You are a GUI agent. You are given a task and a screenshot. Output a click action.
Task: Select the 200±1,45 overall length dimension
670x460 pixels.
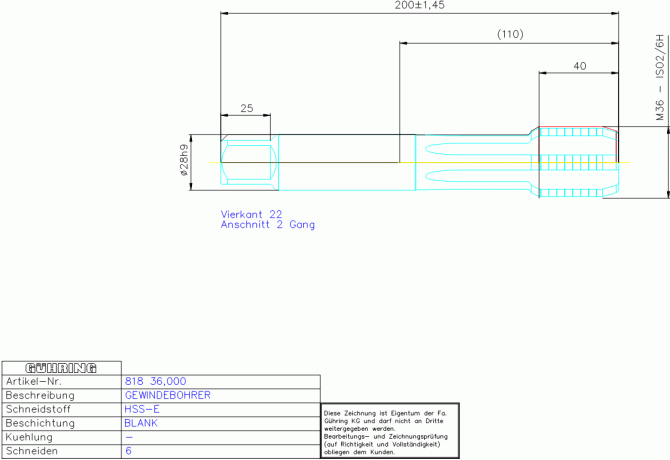pos(419,5)
